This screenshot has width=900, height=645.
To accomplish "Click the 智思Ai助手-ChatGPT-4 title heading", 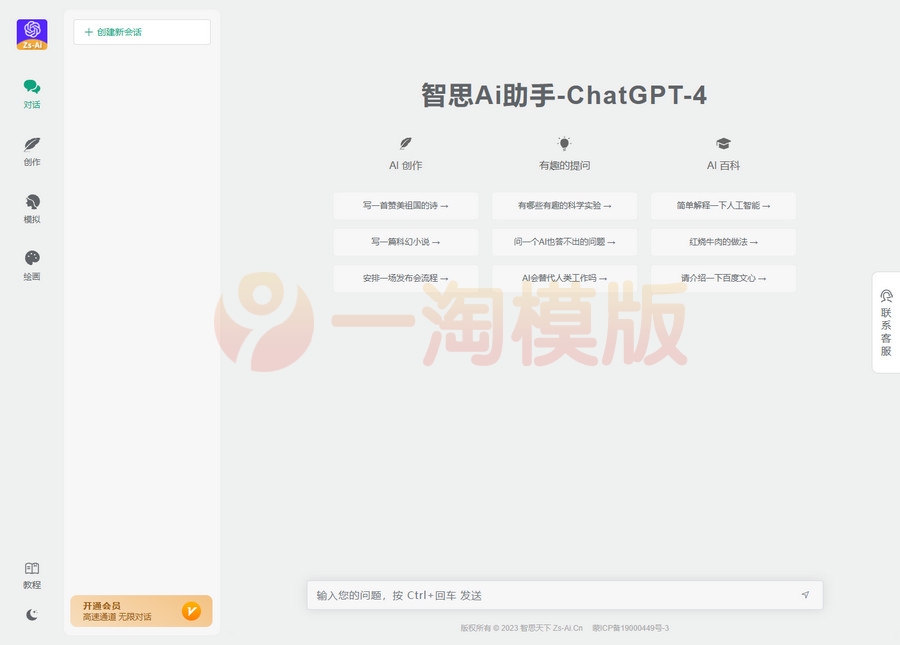I will point(564,95).
